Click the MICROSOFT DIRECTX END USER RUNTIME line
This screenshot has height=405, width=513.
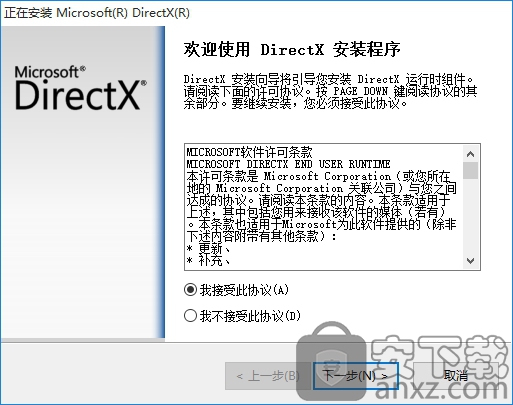click(x=288, y=164)
